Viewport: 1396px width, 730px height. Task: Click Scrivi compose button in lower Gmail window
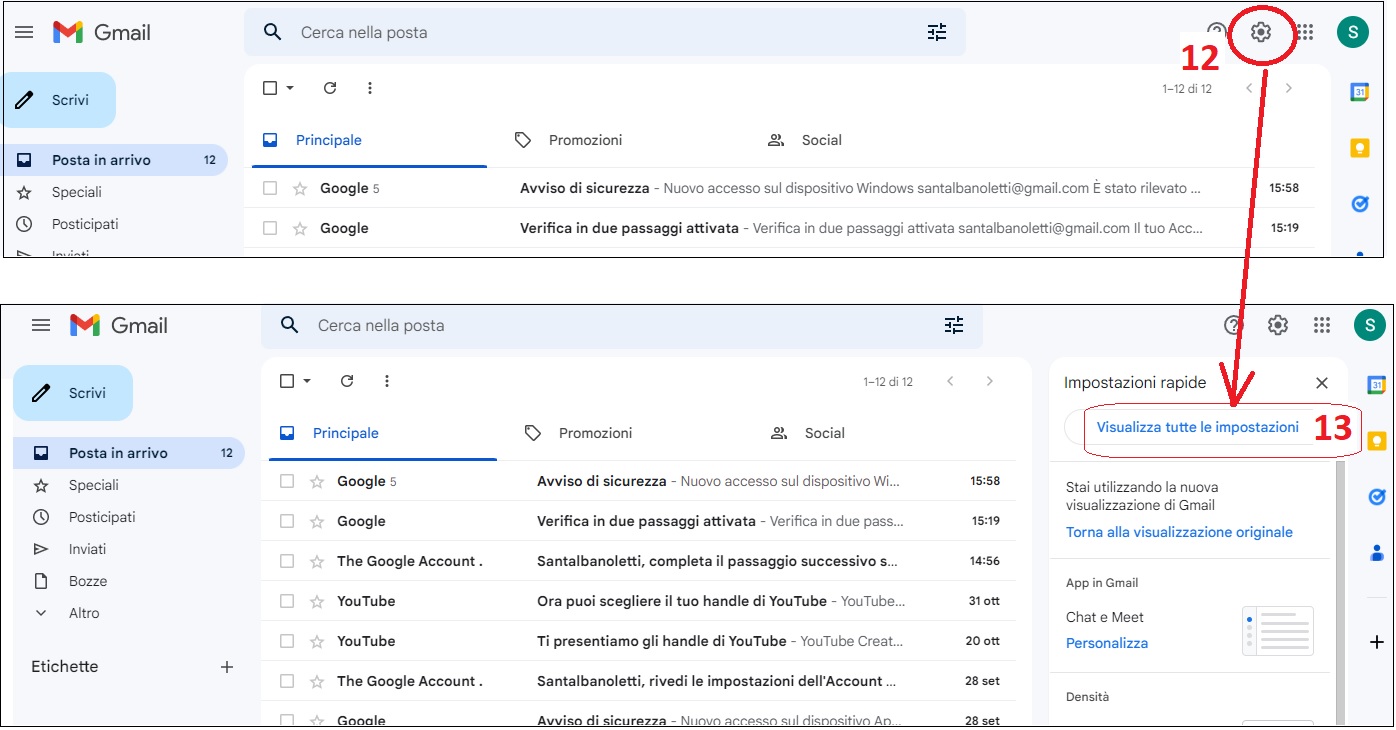73,393
